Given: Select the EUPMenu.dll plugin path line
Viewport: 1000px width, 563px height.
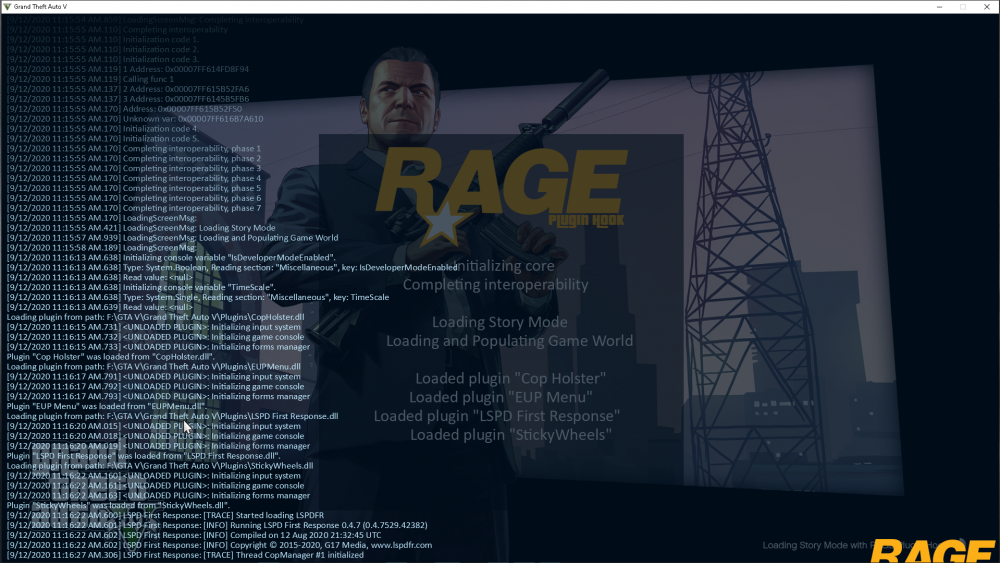Looking at the screenshot, I should pyautogui.click(x=153, y=367).
